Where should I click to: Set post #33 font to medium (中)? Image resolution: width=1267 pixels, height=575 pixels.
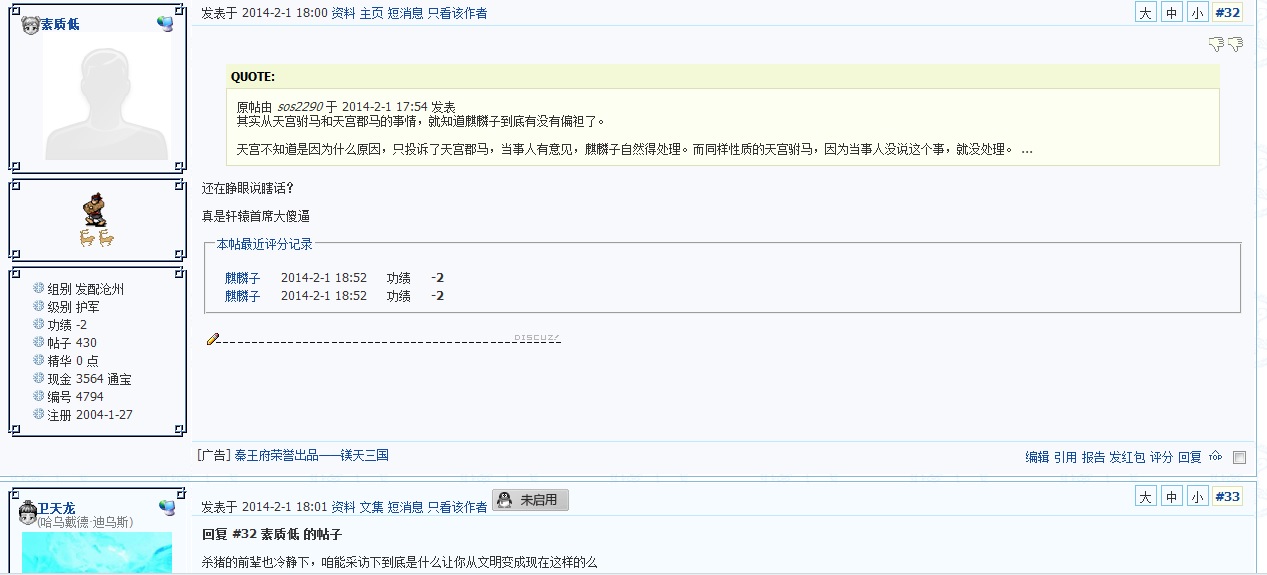(1172, 497)
